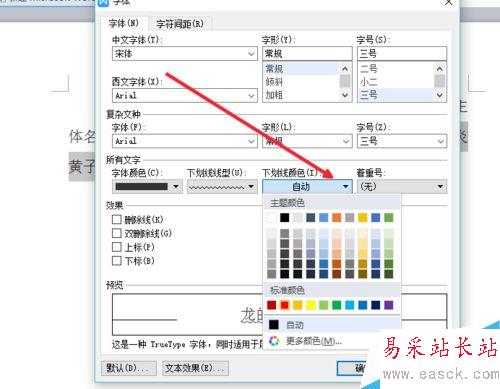Viewport: 500px width, 389px height.
Task: Click the 字号(S) input field
Action: click(402, 54)
